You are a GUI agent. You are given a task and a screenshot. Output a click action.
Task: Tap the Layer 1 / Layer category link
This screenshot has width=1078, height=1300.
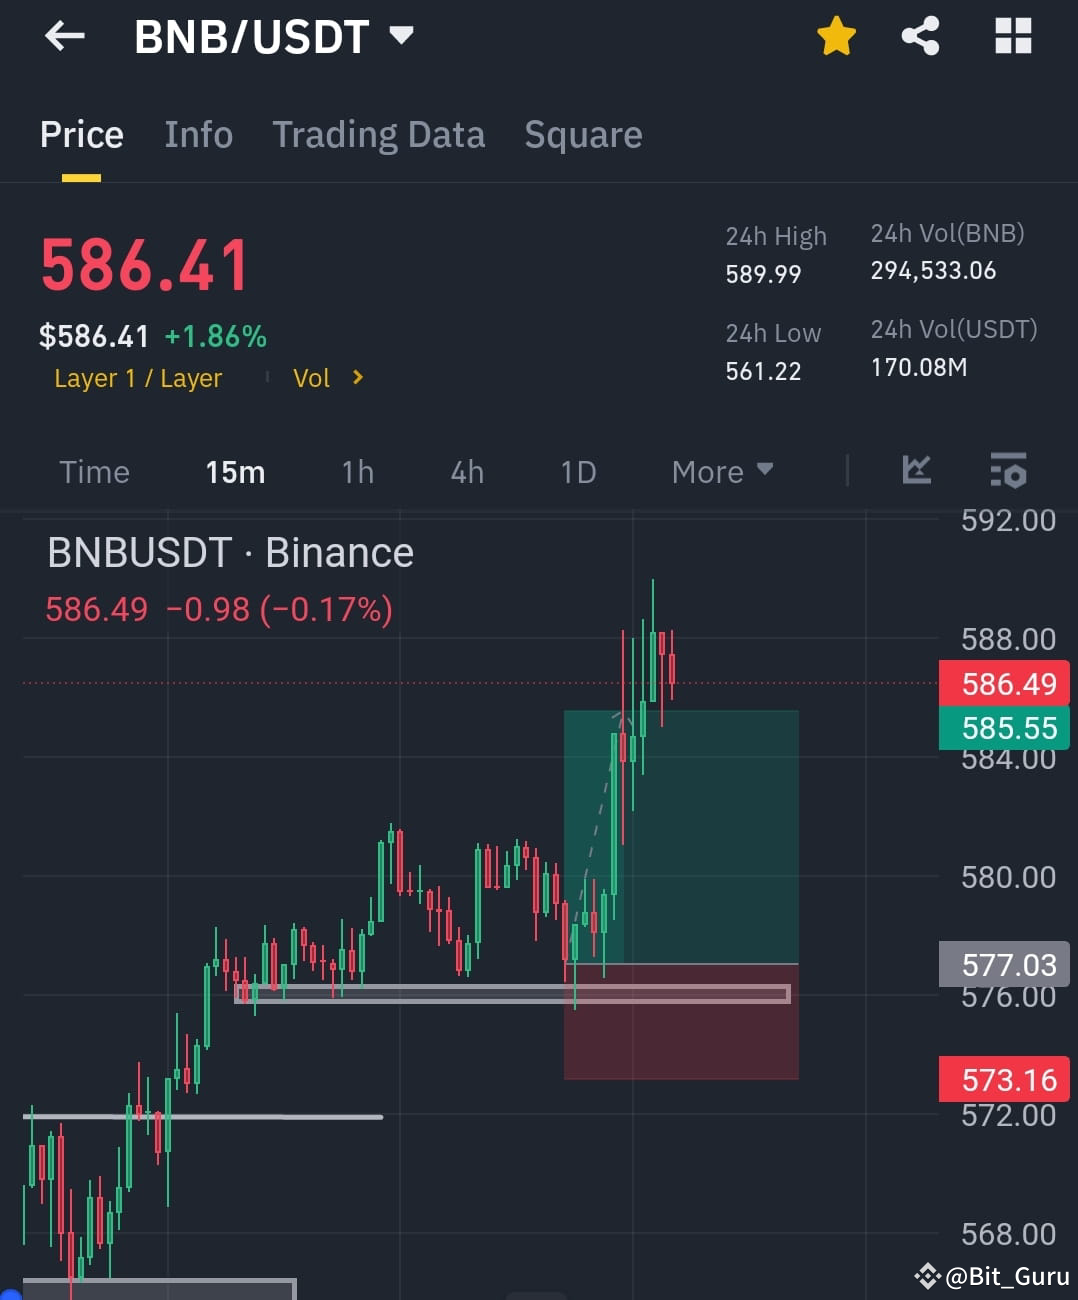click(138, 378)
